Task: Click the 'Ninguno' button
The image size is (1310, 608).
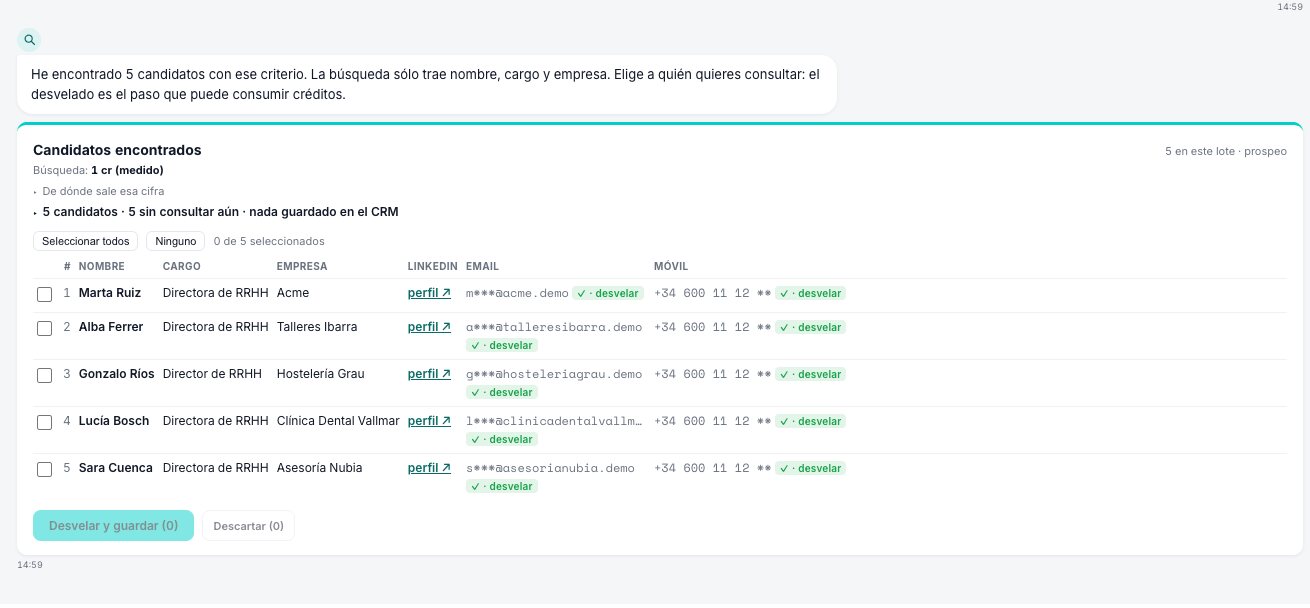Action: pos(176,241)
